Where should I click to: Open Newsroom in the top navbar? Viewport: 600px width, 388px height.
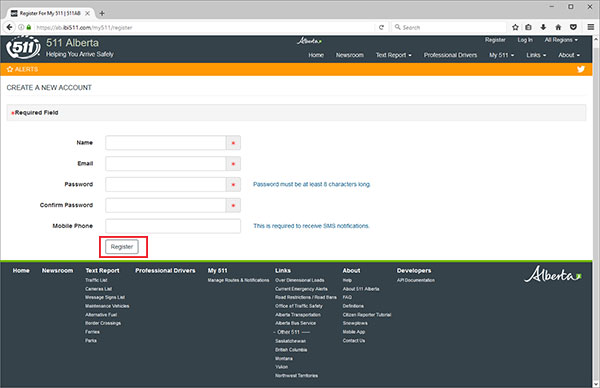point(350,55)
